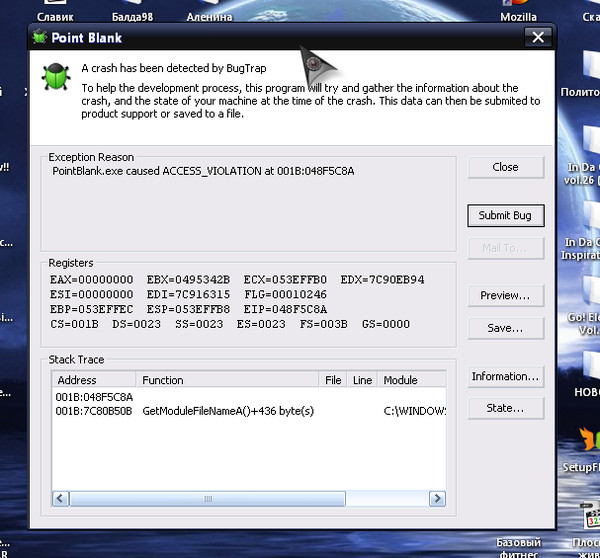
Task: Click the FLG=00010246 register value
Action: pos(285,294)
